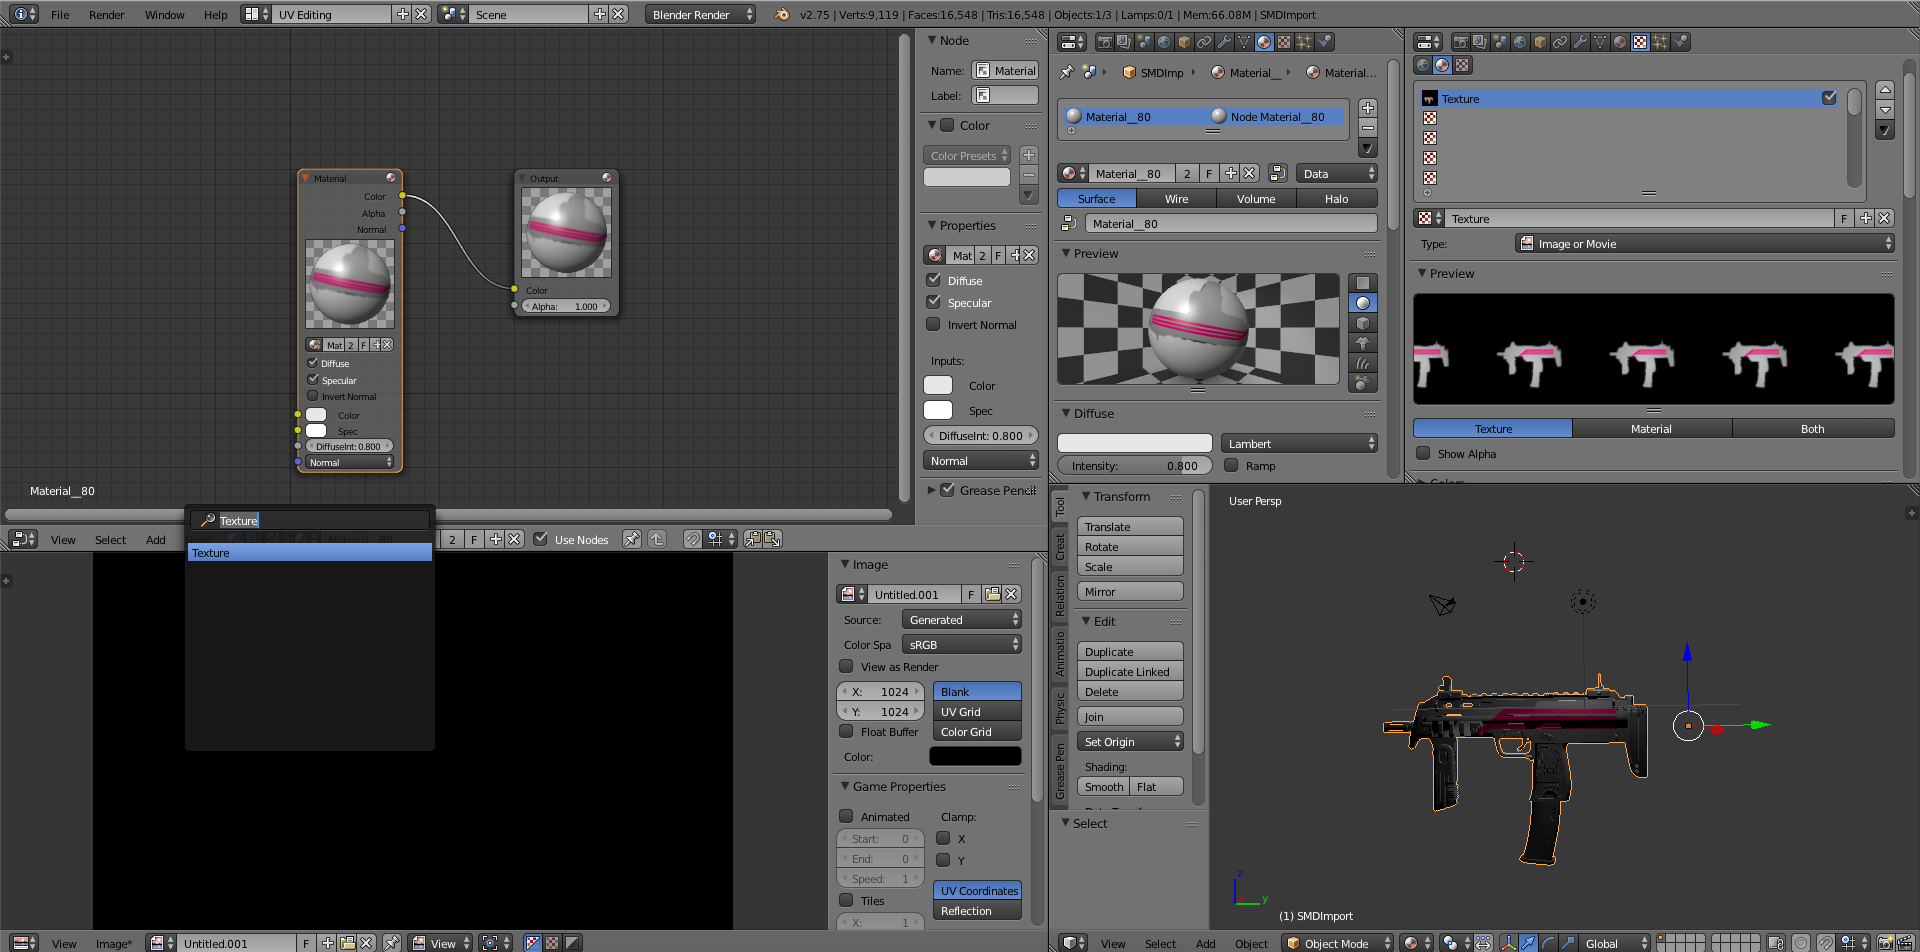Toggle the Use Nodes checkbox
The width and height of the screenshot is (1920, 952).
(541, 539)
